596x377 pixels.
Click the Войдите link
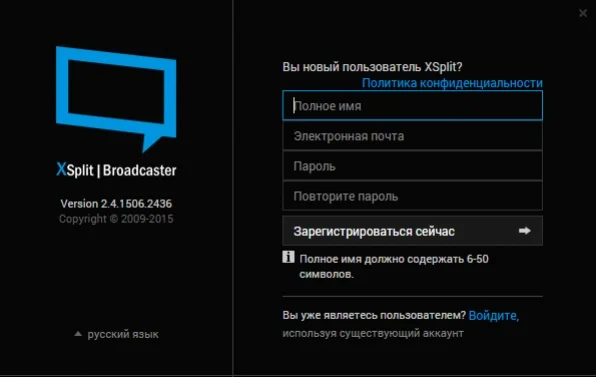point(494,315)
